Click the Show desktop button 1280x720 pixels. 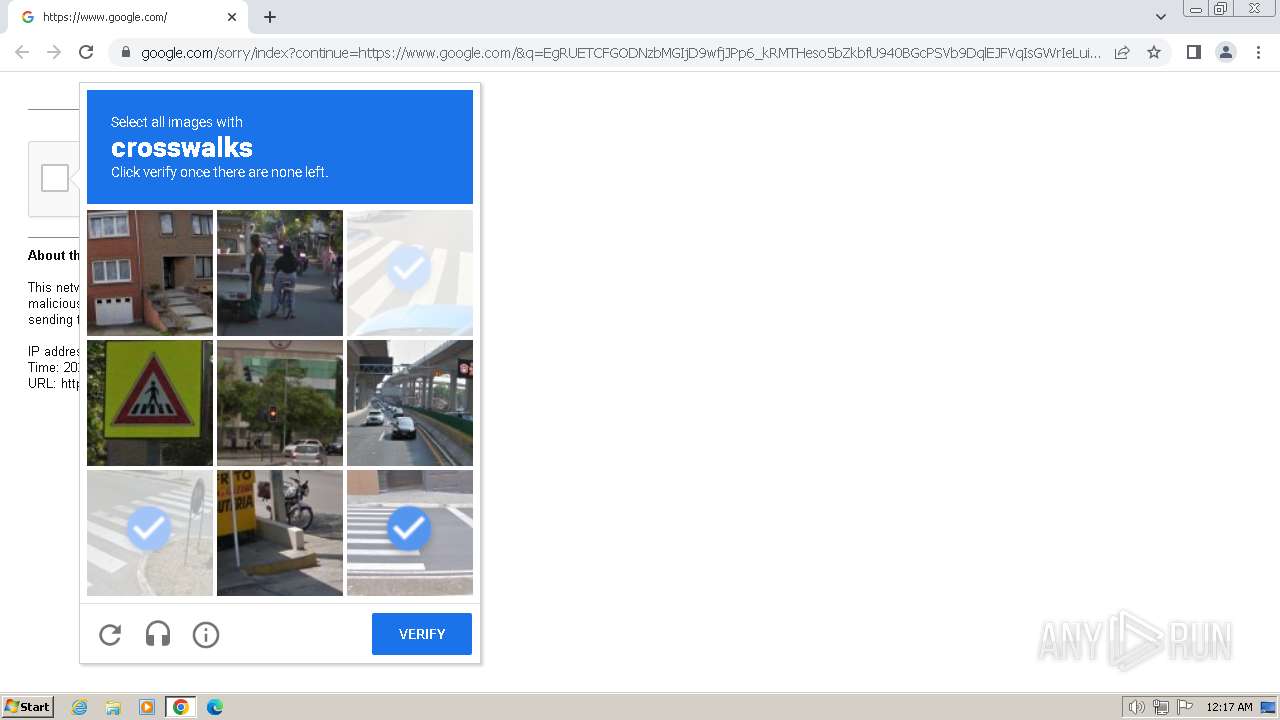pyautogui.click(x=1269, y=707)
